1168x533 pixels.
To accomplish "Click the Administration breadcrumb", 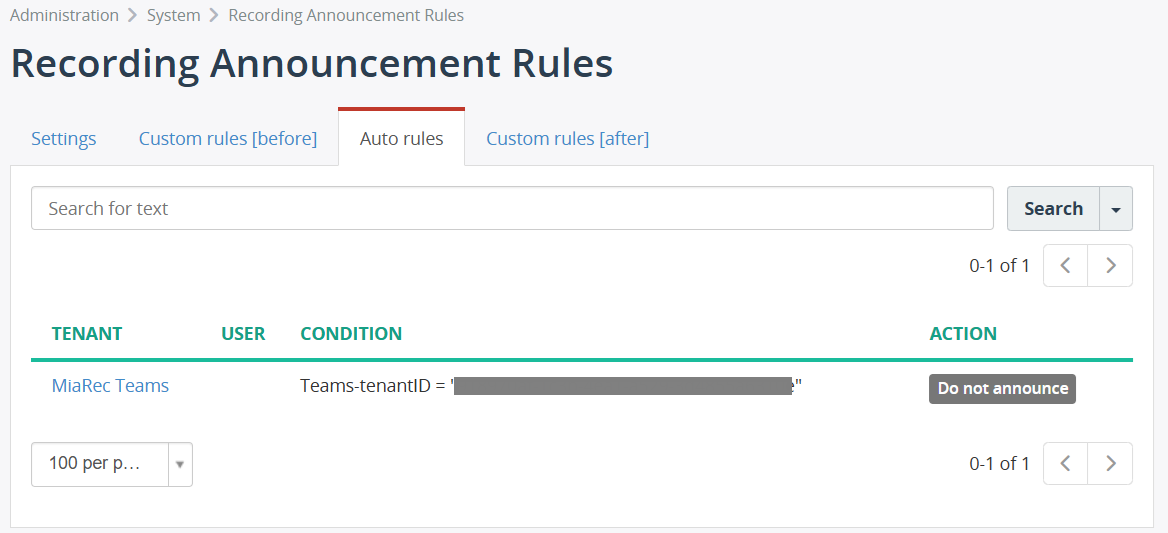I will (x=64, y=16).
